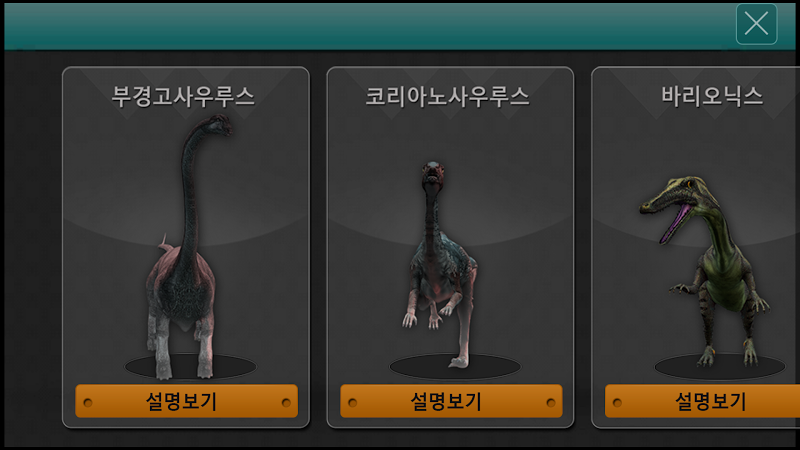The image size is (800, 450).
Task: Open 설명보기 for 바리오닉스
Action: (703, 401)
